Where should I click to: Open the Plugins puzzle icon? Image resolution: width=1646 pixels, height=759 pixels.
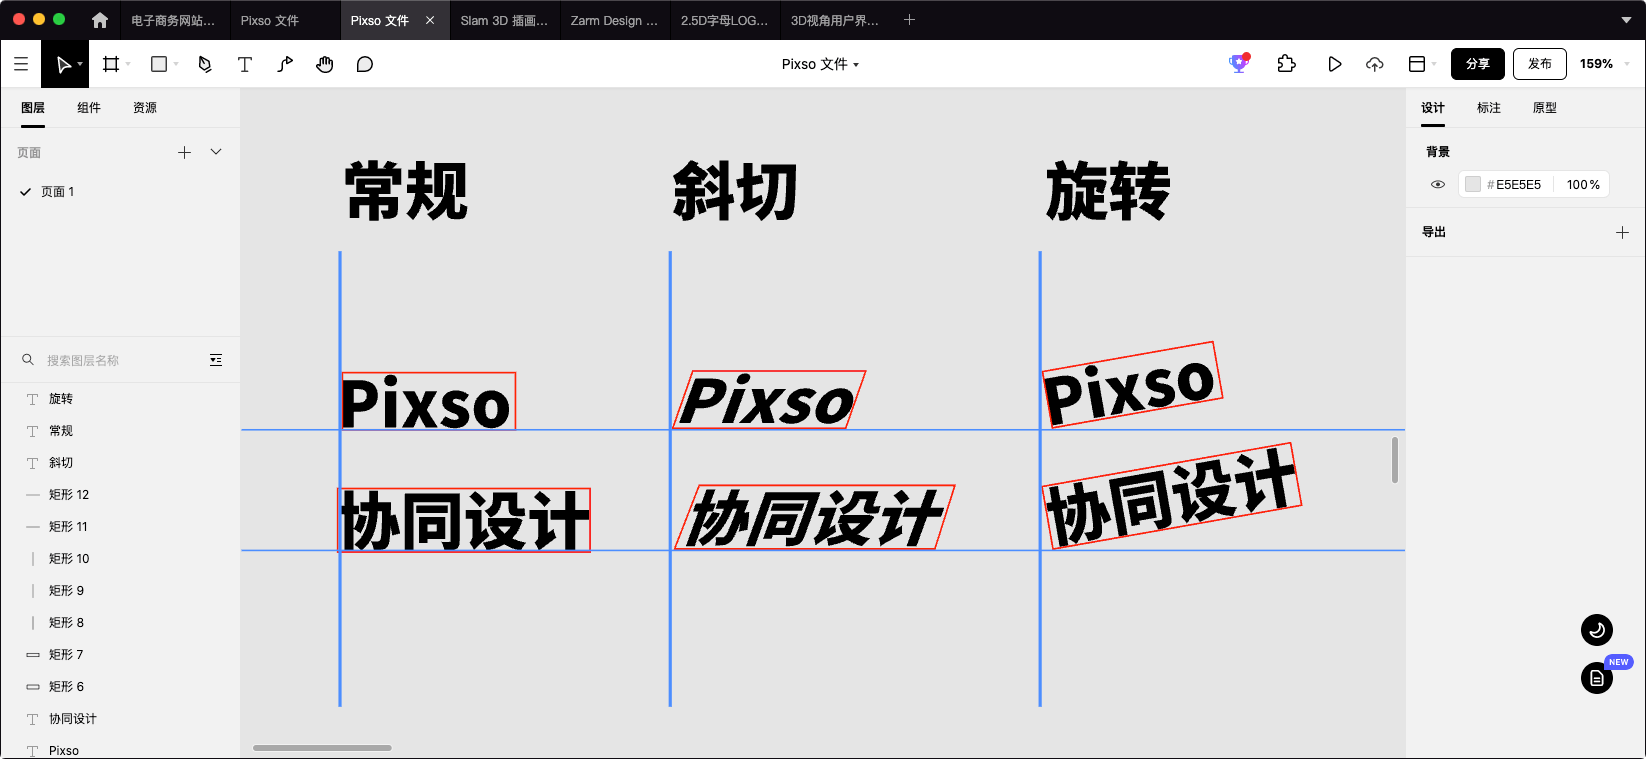[1287, 64]
